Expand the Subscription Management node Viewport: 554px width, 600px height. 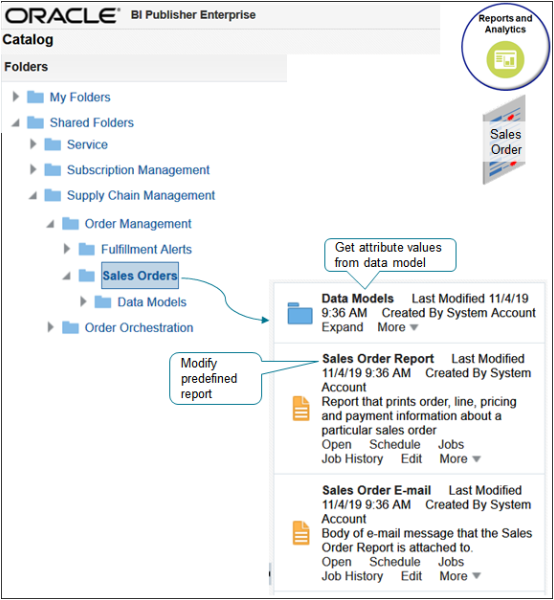coord(33,170)
